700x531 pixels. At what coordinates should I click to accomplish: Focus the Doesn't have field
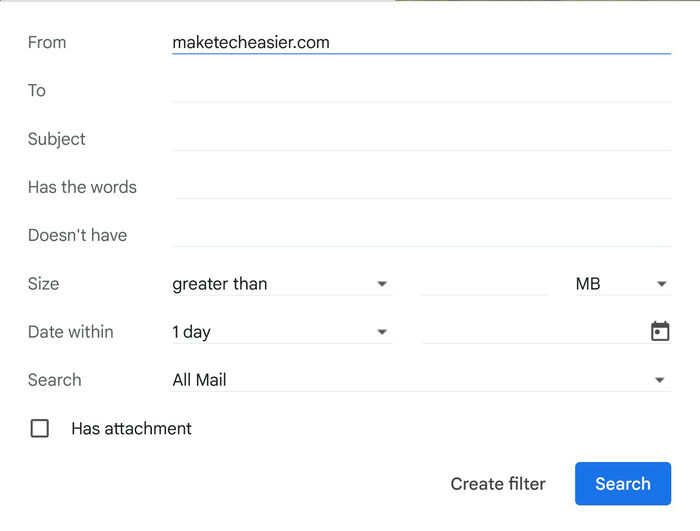(421, 235)
